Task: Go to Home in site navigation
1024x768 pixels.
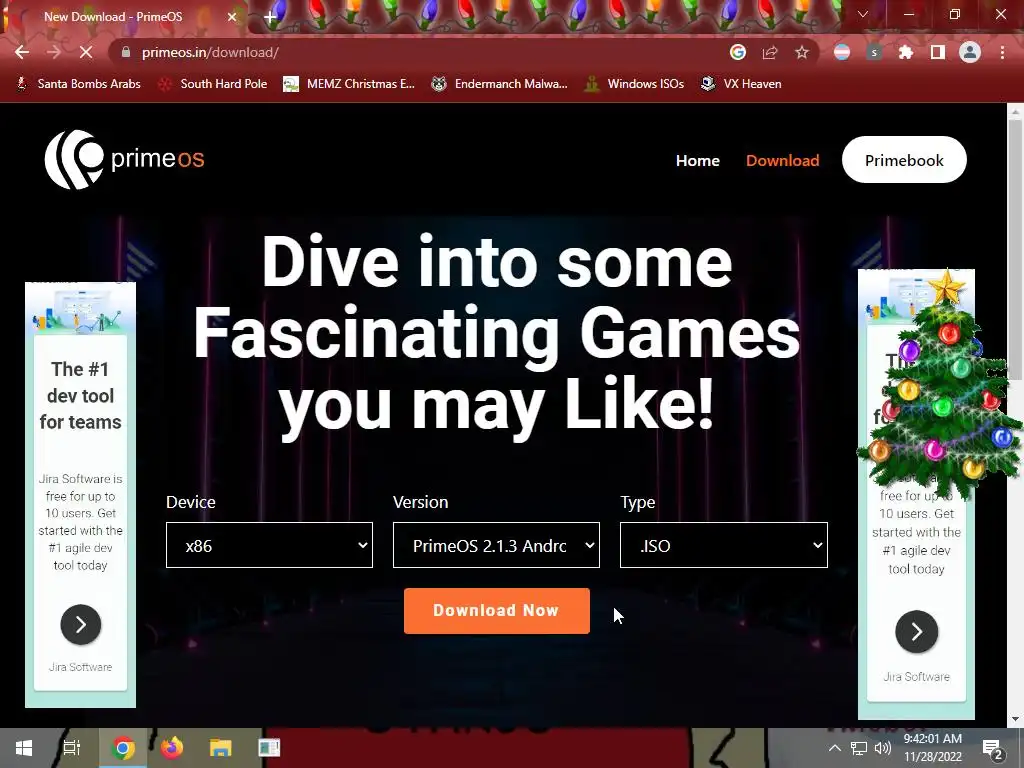Action: click(x=697, y=161)
